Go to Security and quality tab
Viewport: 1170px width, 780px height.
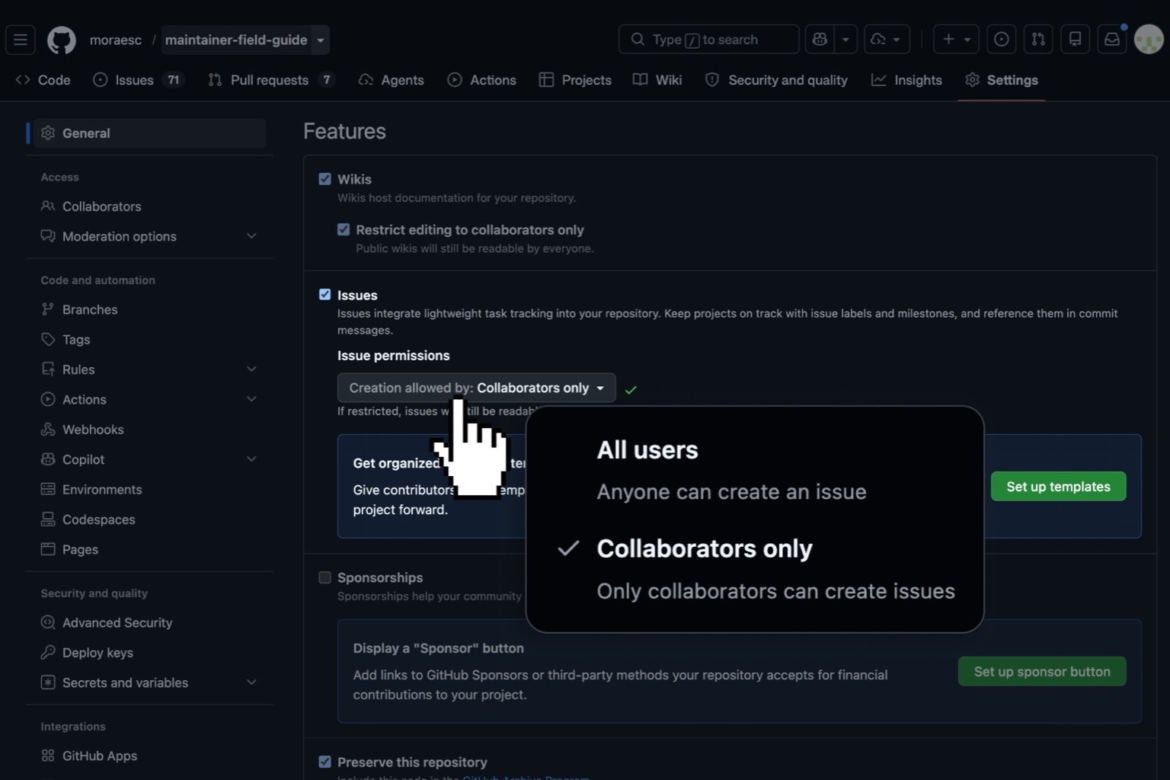[777, 80]
